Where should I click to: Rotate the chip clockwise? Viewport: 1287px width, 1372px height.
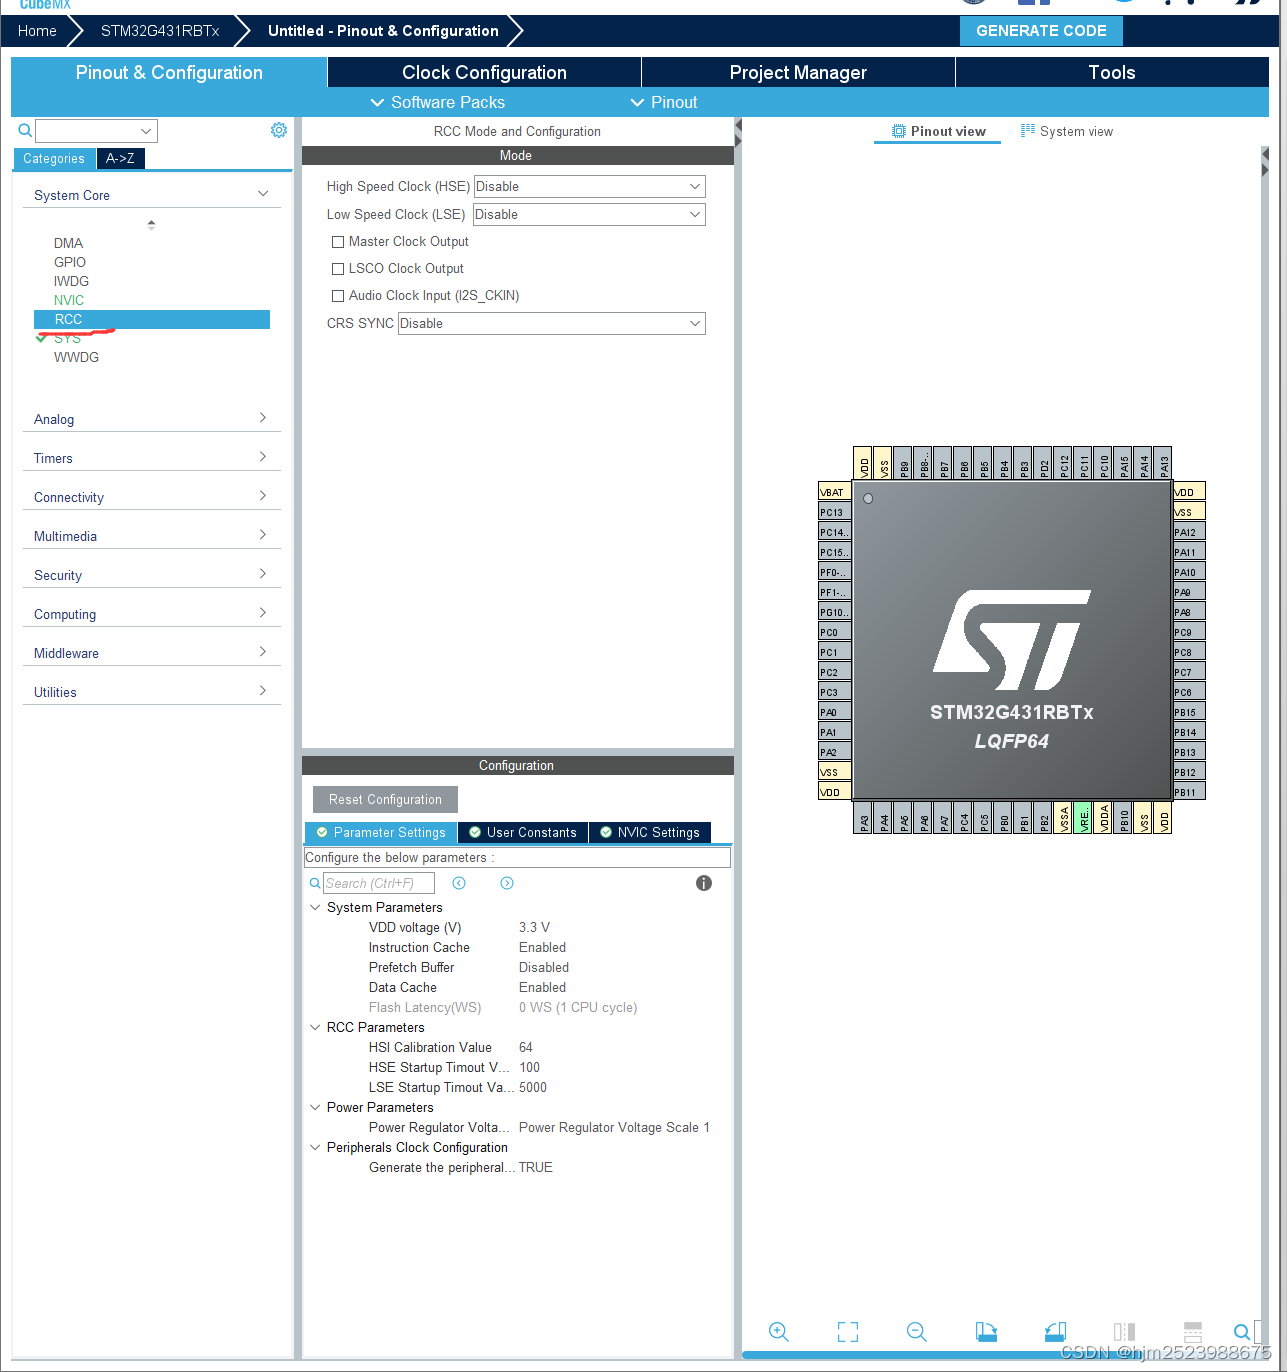click(x=986, y=1332)
